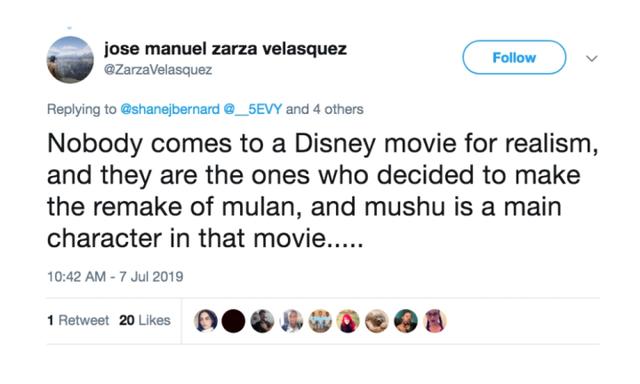The height and width of the screenshot is (384, 640).
Task: Click the fourth liker avatar in white shirt
Action: click(291, 321)
